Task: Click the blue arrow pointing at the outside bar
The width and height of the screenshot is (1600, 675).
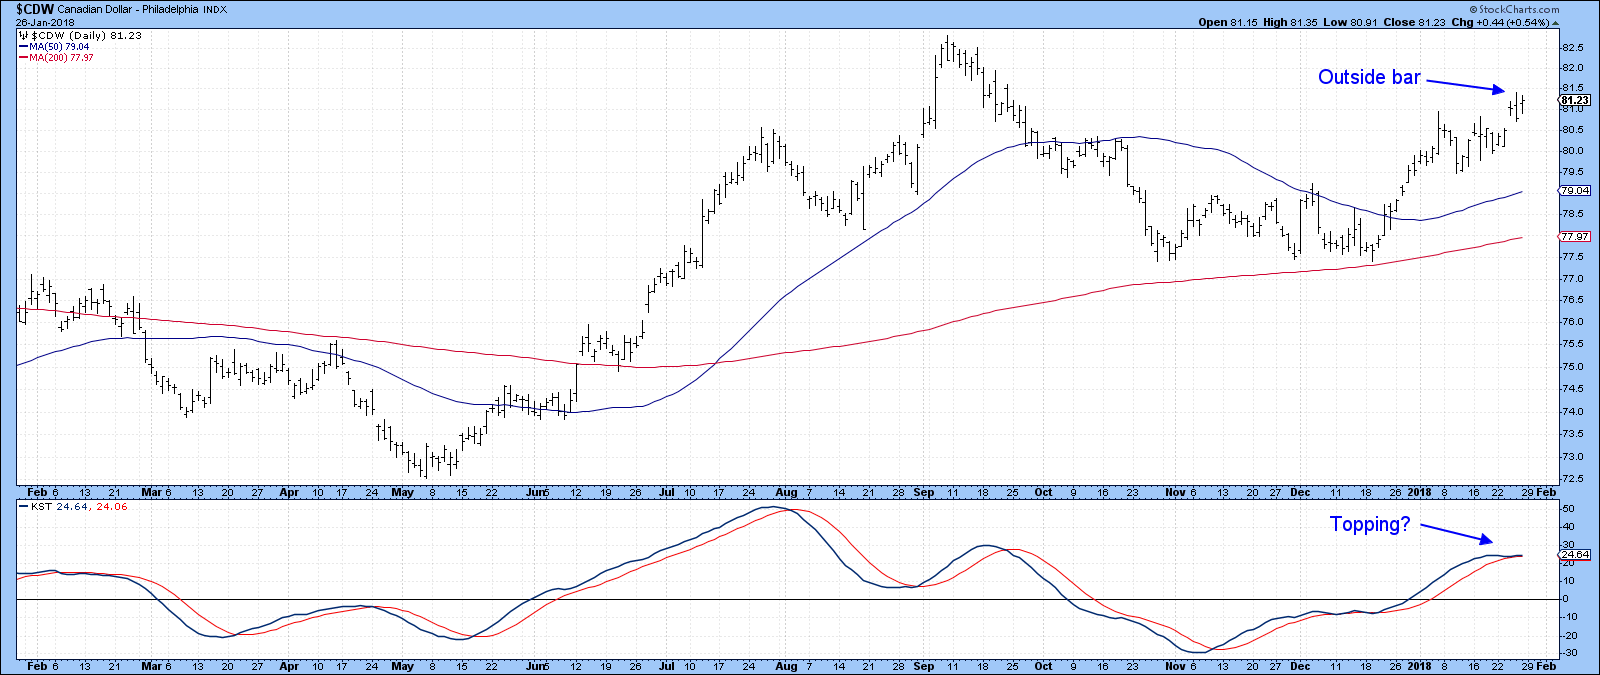Action: coord(1465,84)
